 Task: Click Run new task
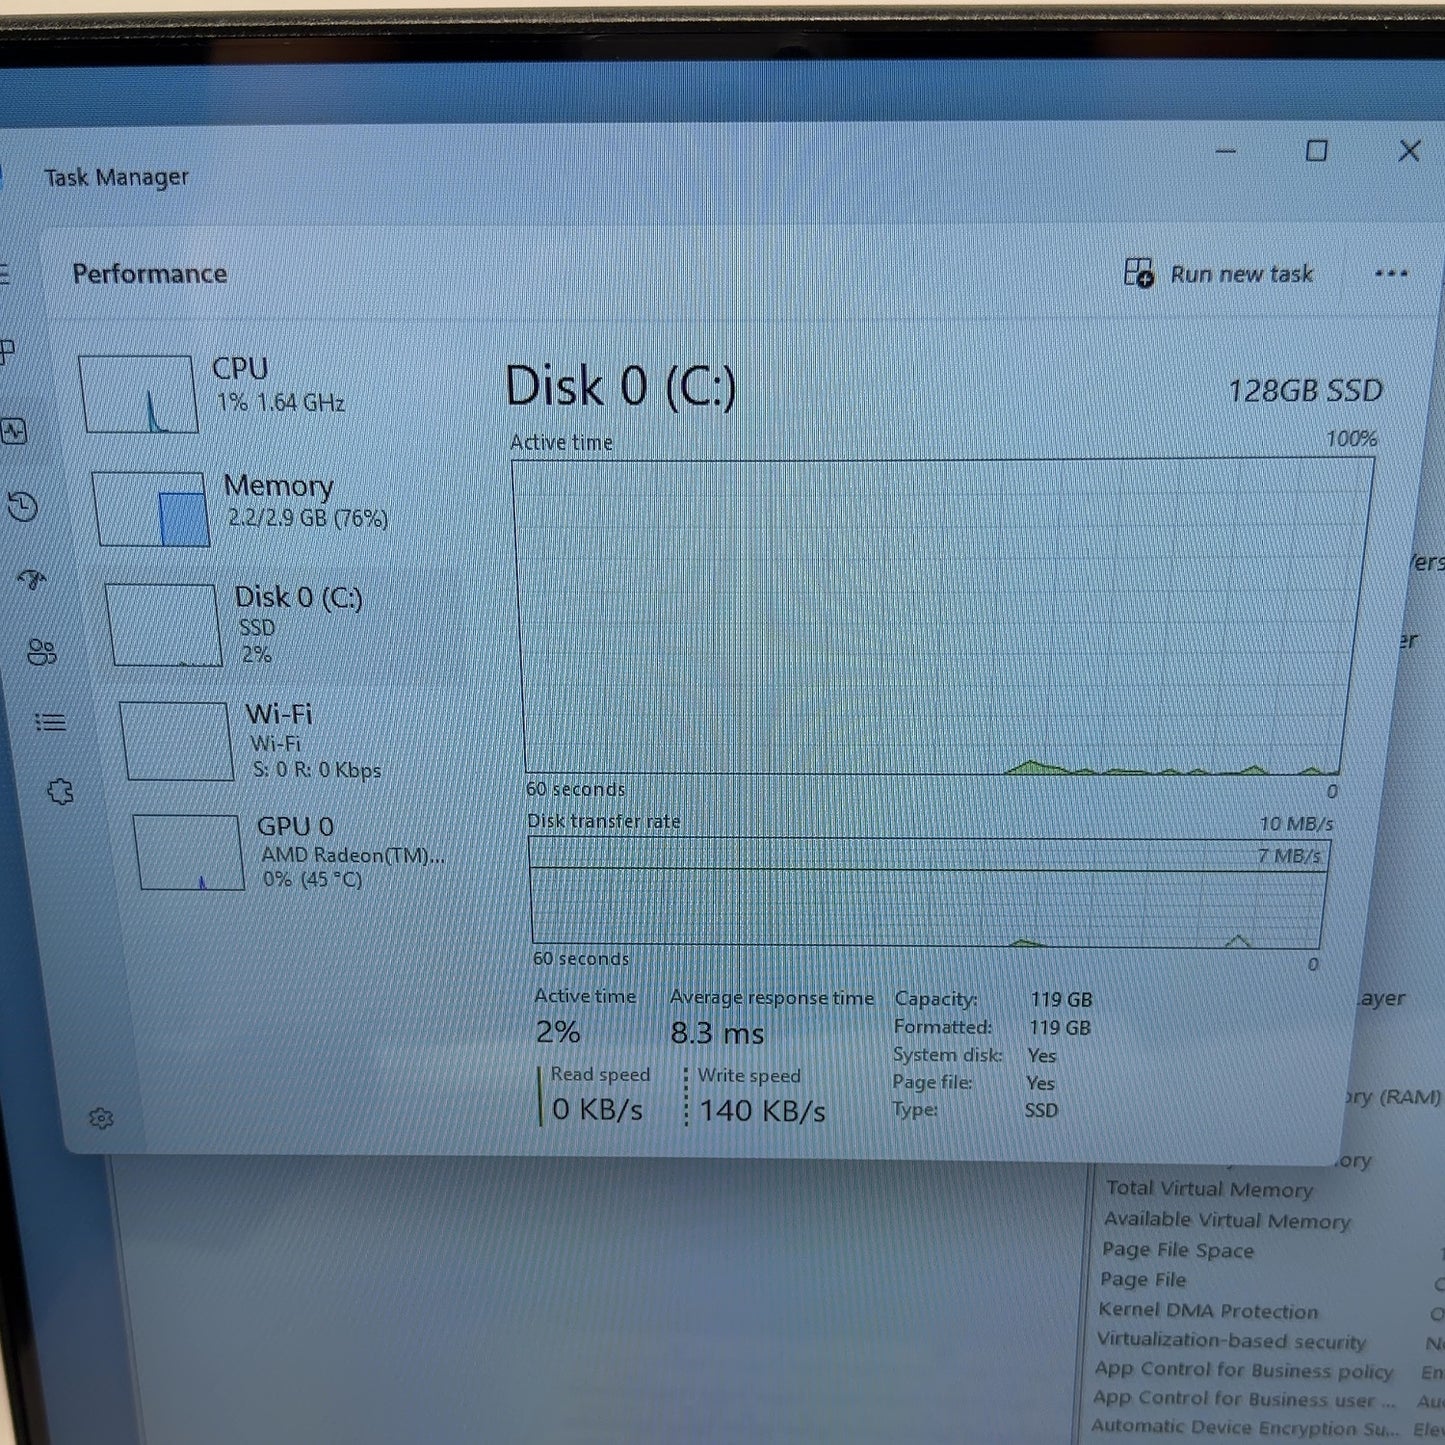pos(1218,273)
